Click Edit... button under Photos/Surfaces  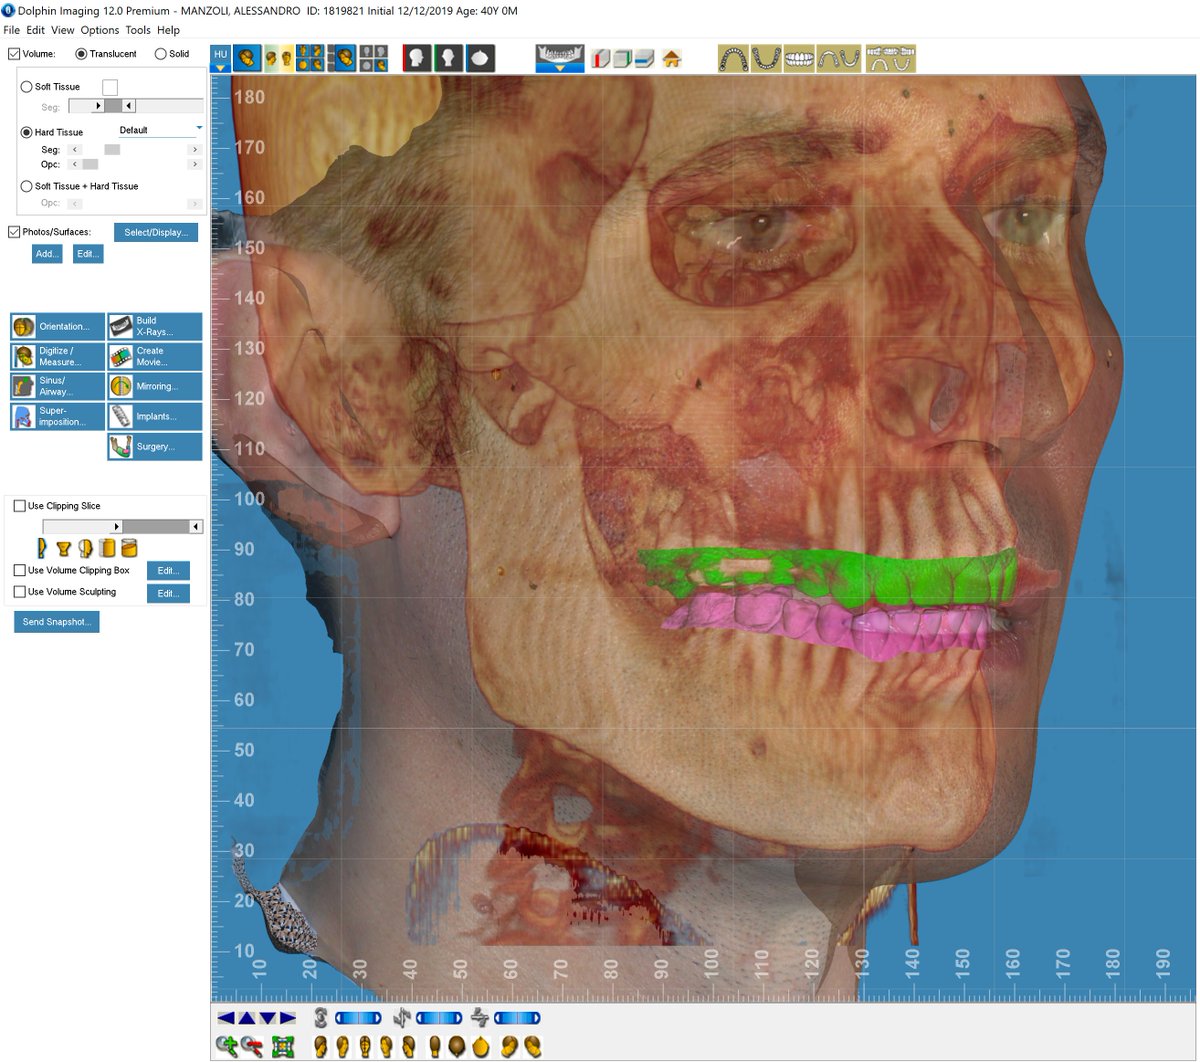(88, 254)
